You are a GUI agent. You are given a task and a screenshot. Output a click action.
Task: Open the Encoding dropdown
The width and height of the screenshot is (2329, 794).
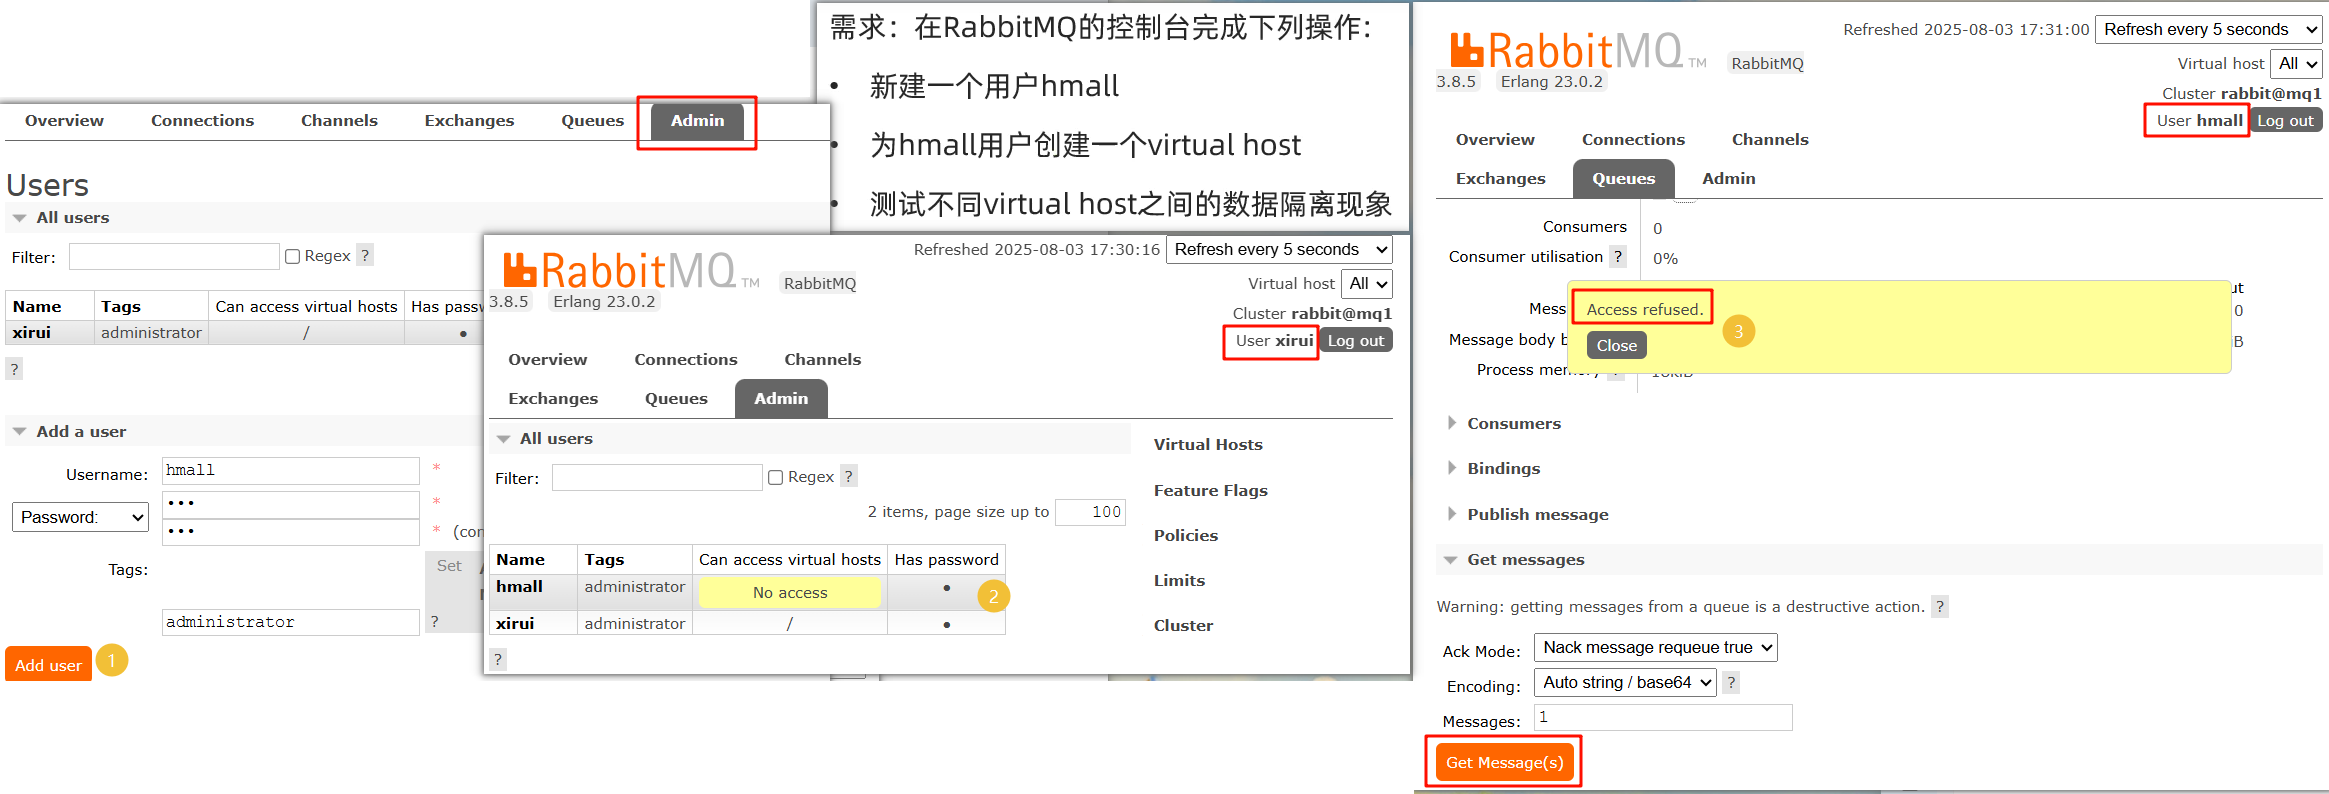coord(1626,683)
